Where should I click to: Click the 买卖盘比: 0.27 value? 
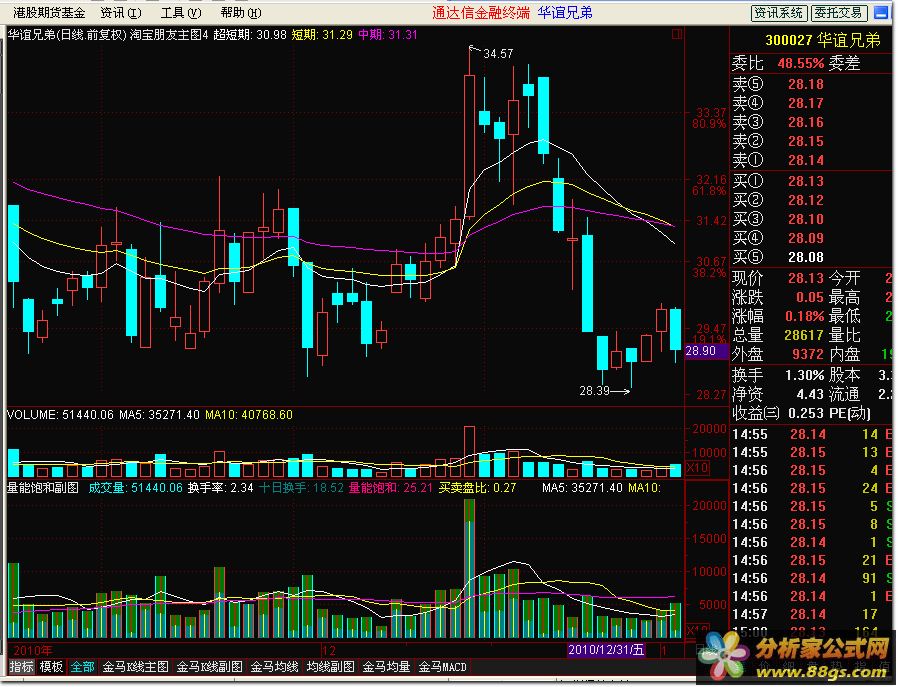click(x=477, y=488)
